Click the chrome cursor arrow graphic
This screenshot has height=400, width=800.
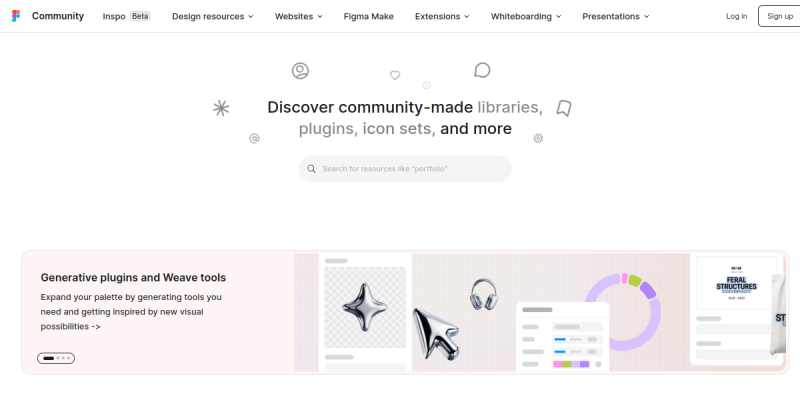coord(435,334)
